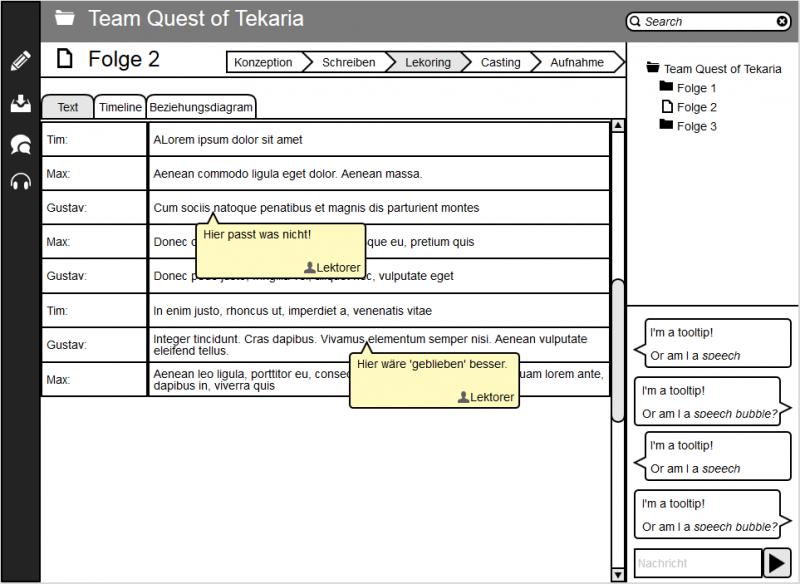Select the Casting workflow step
This screenshot has width=800, height=584.
tap(500, 62)
